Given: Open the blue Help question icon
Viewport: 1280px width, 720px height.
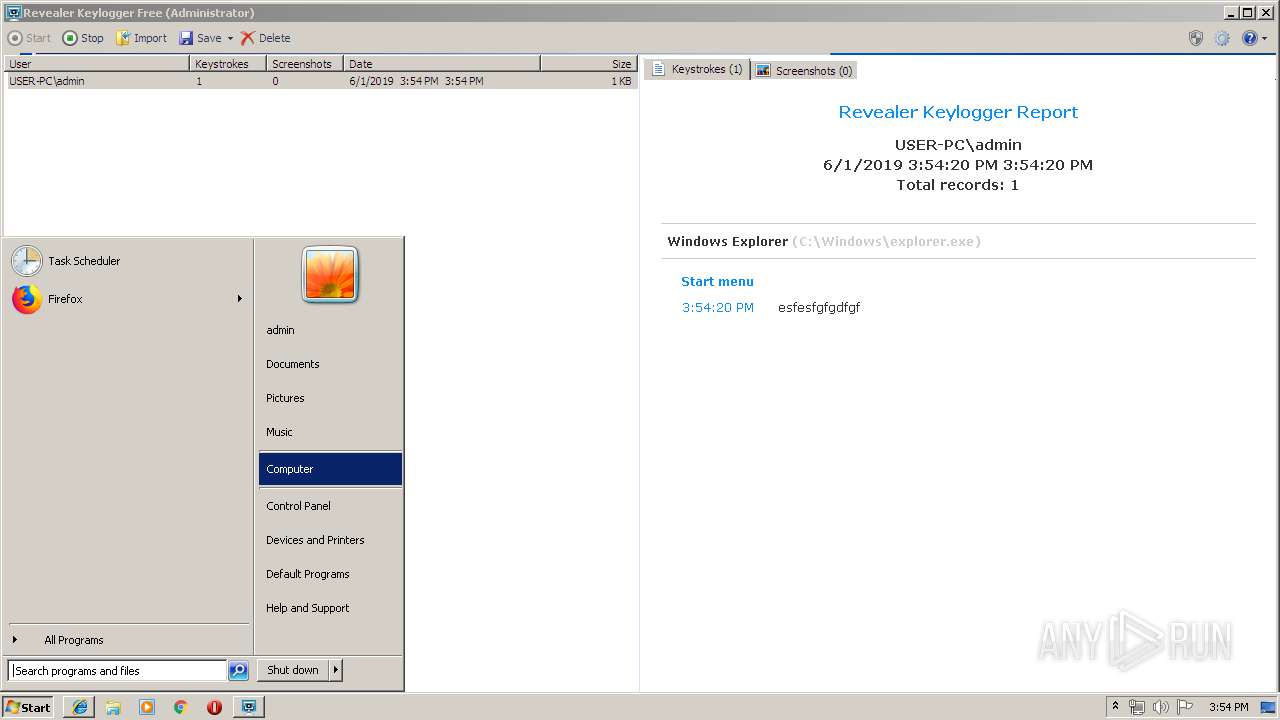Looking at the screenshot, I should (x=1249, y=38).
